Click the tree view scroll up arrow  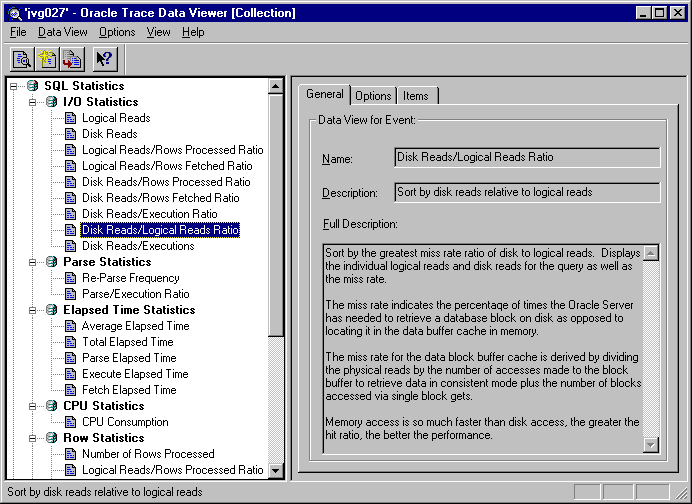(x=276, y=86)
